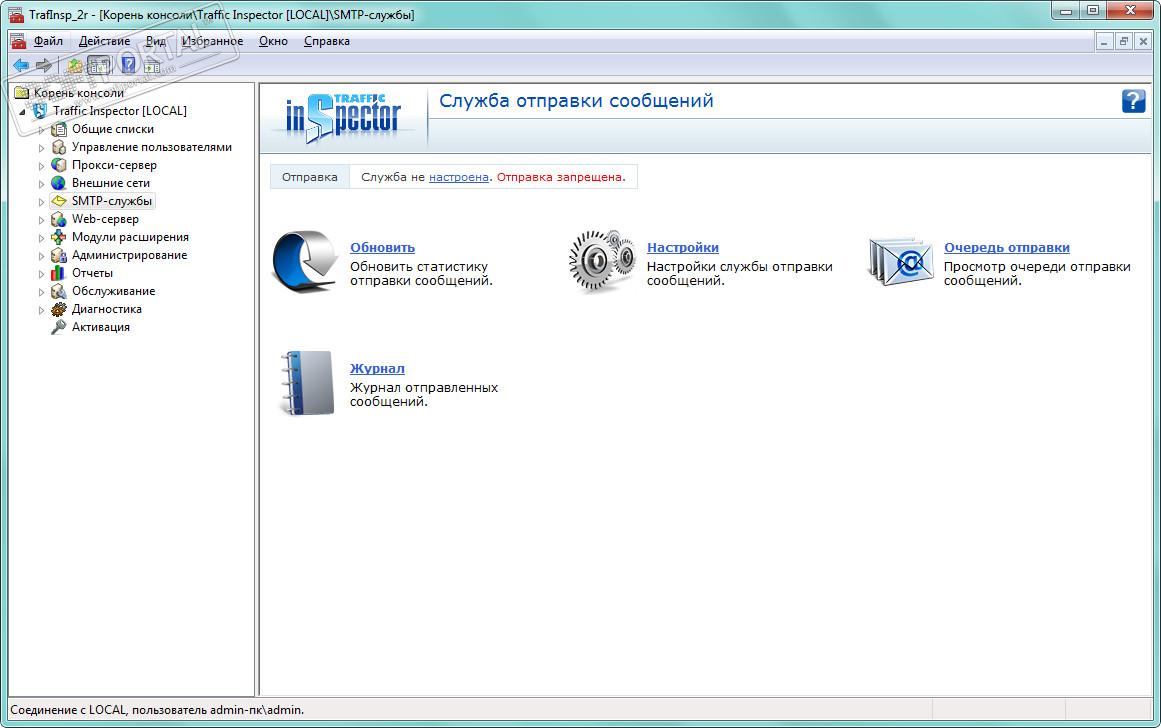This screenshot has height=728, width=1161.
Task: Click the MMC console icon left of Файл
Action: pyautogui.click(x=19, y=41)
